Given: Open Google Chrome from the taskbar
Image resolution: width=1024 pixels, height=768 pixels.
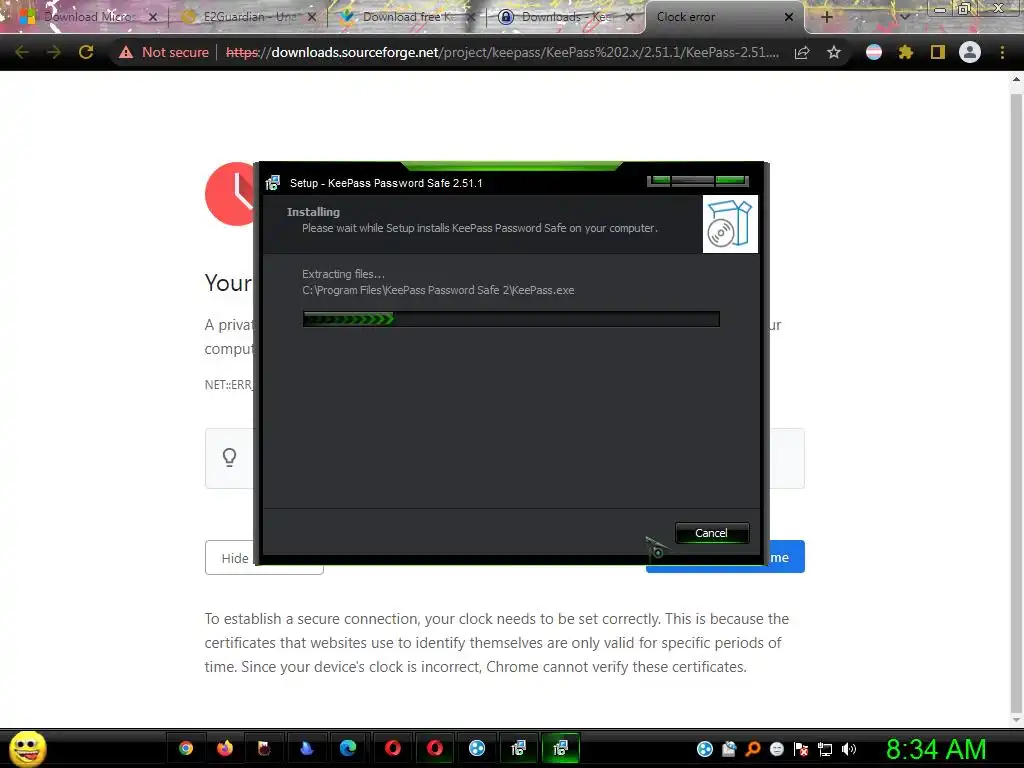Looking at the screenshot, I should [x=186, y=748].
